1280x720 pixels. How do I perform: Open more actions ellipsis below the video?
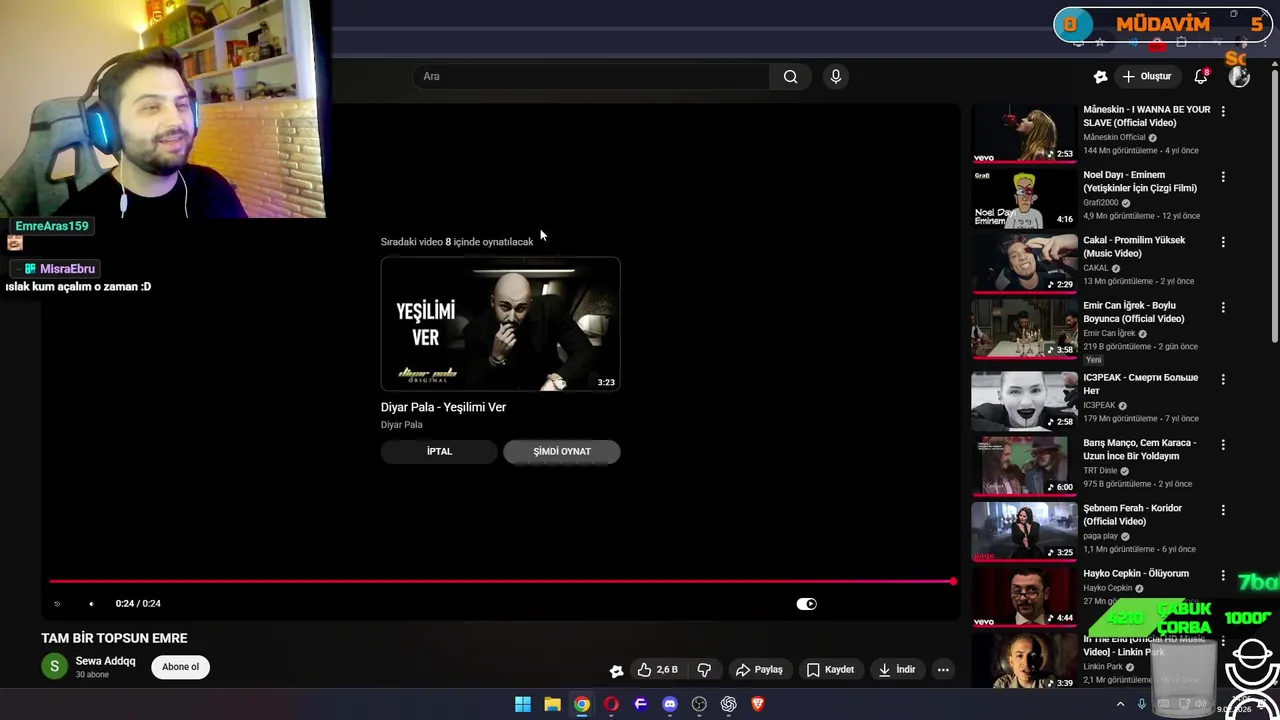pyautogui.click(x=943, y=670)
